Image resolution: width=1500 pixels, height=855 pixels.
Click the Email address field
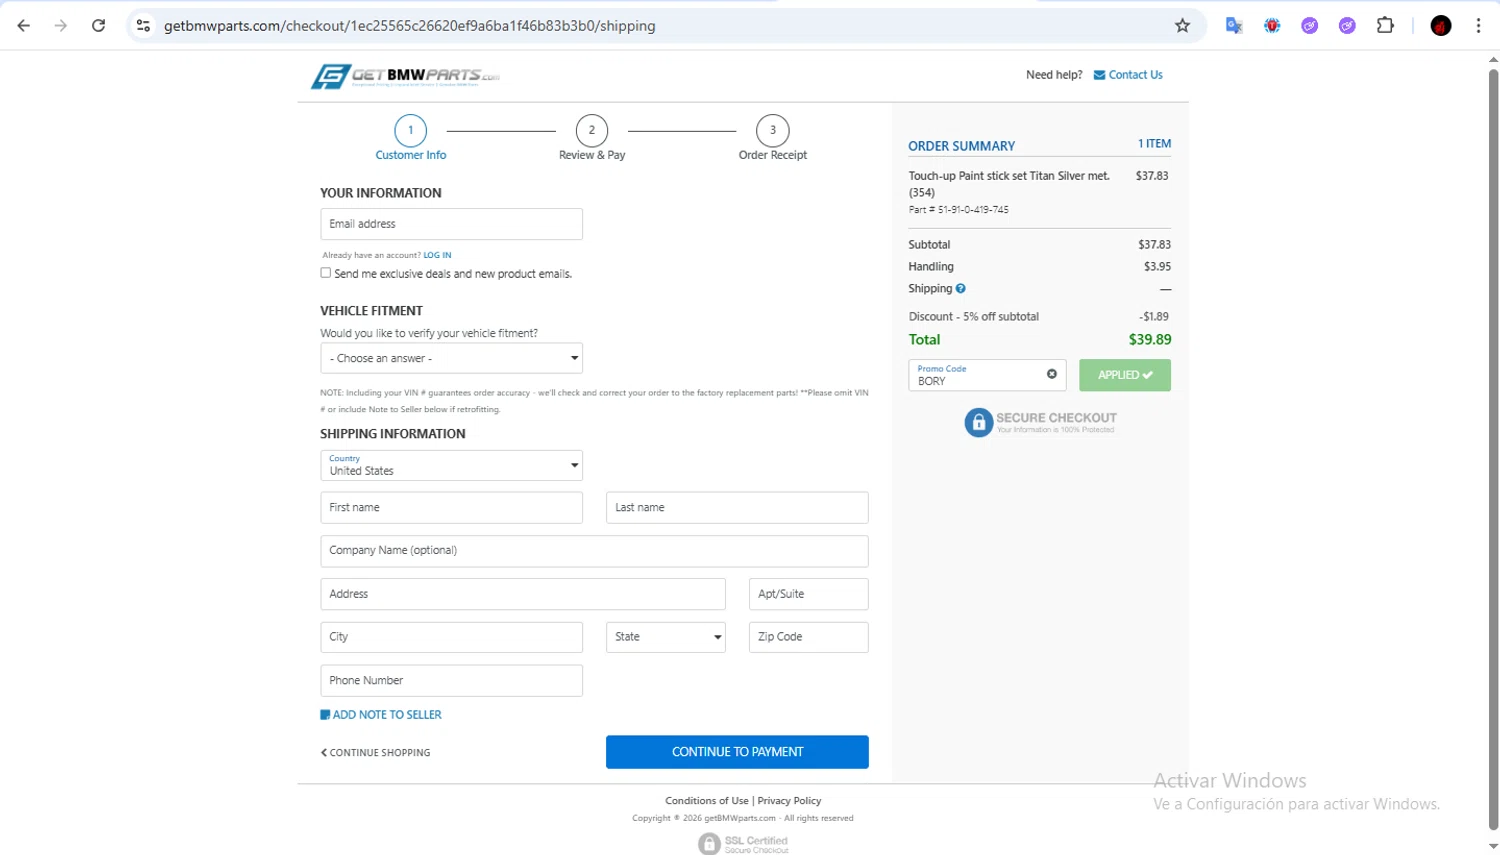point(451,224)
